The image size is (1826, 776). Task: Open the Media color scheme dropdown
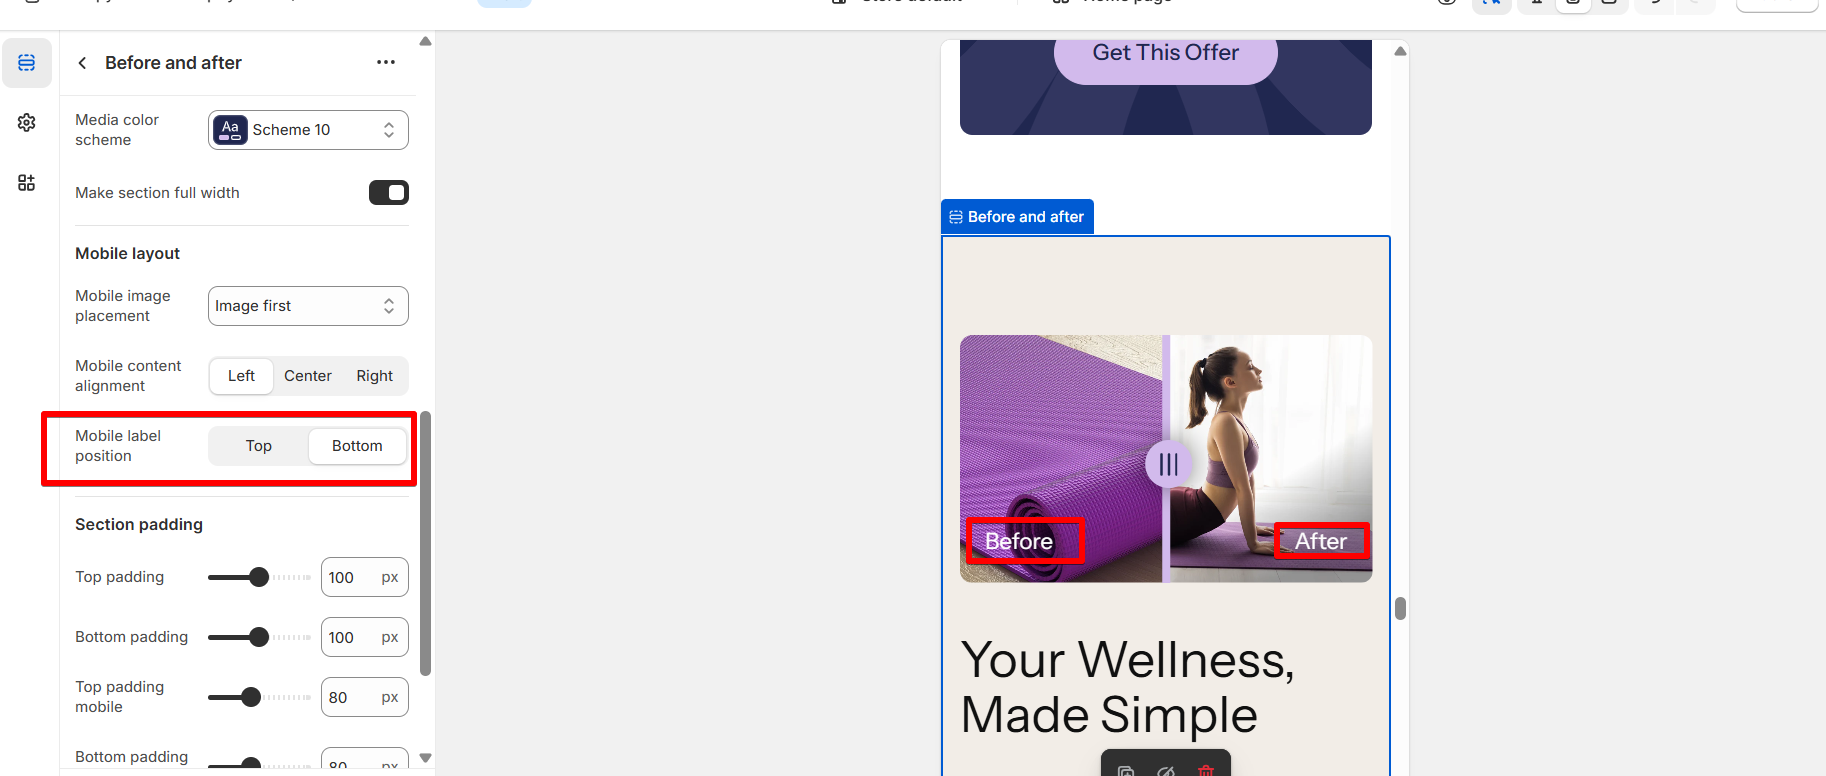(x=308, y=130)
